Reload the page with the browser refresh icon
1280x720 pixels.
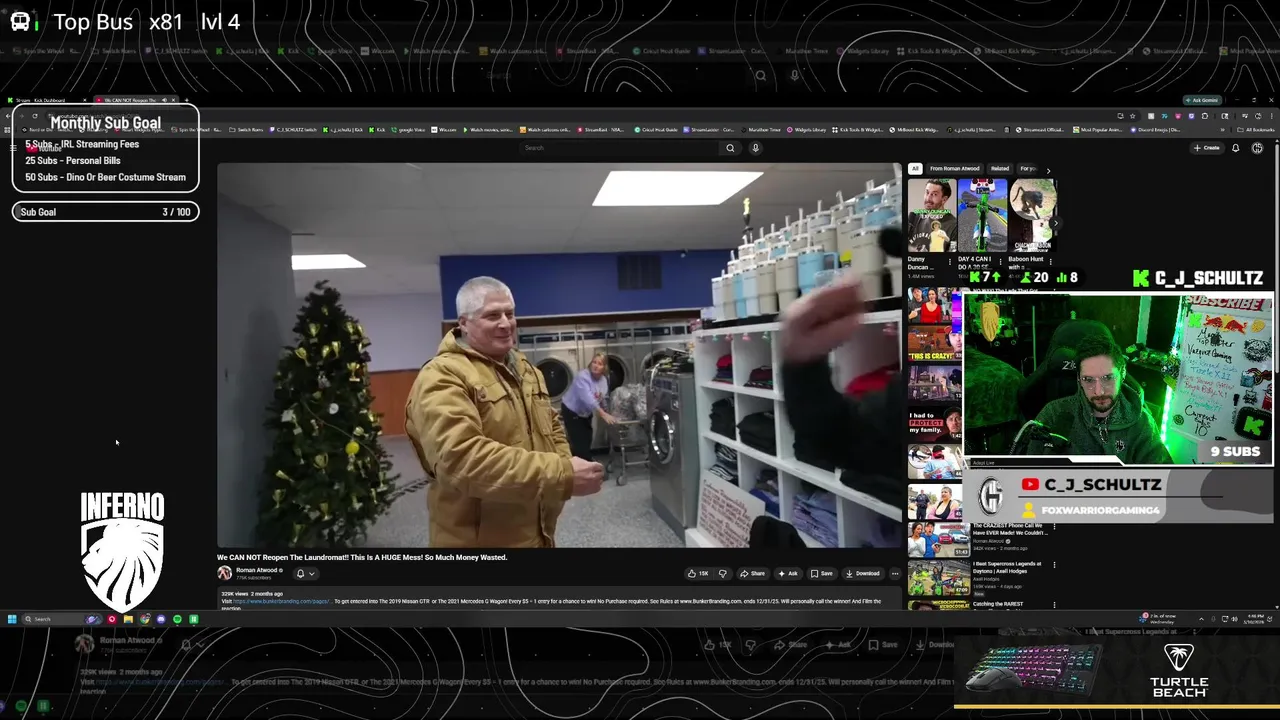35,116
